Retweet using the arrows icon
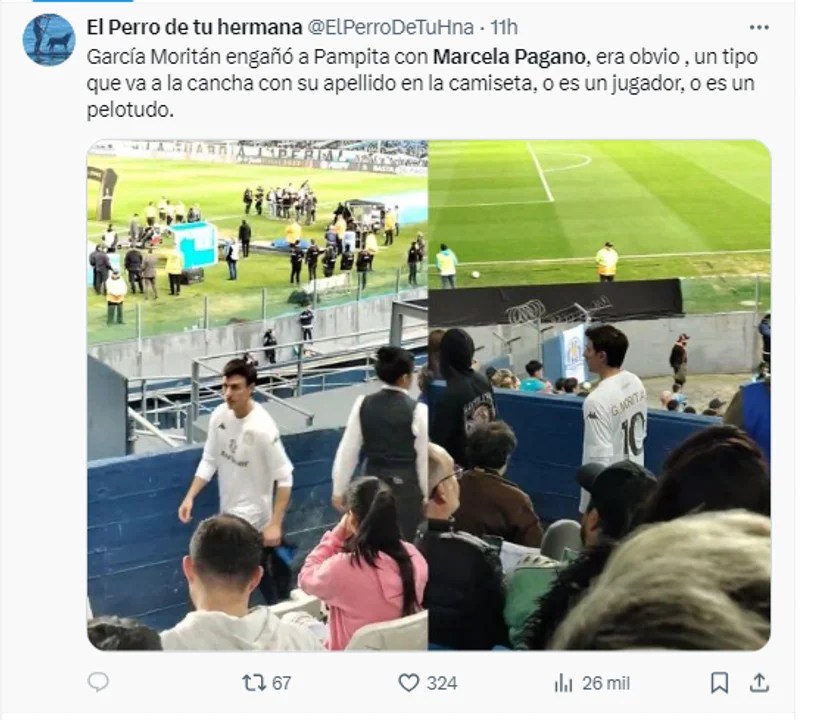The width and height of the screenshot is (833, 720). tap(253, 682)
